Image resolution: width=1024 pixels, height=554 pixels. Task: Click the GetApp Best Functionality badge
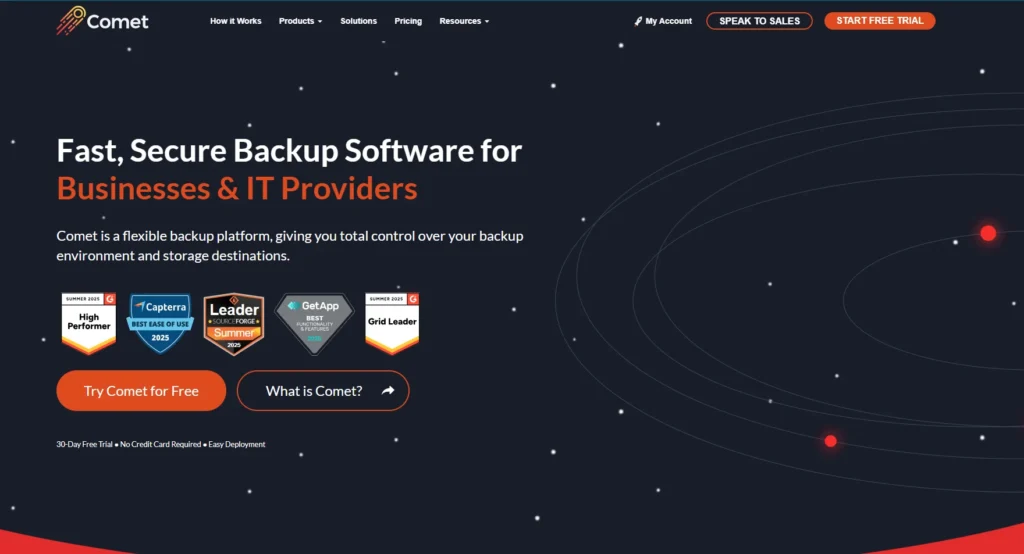pos(314,323)
